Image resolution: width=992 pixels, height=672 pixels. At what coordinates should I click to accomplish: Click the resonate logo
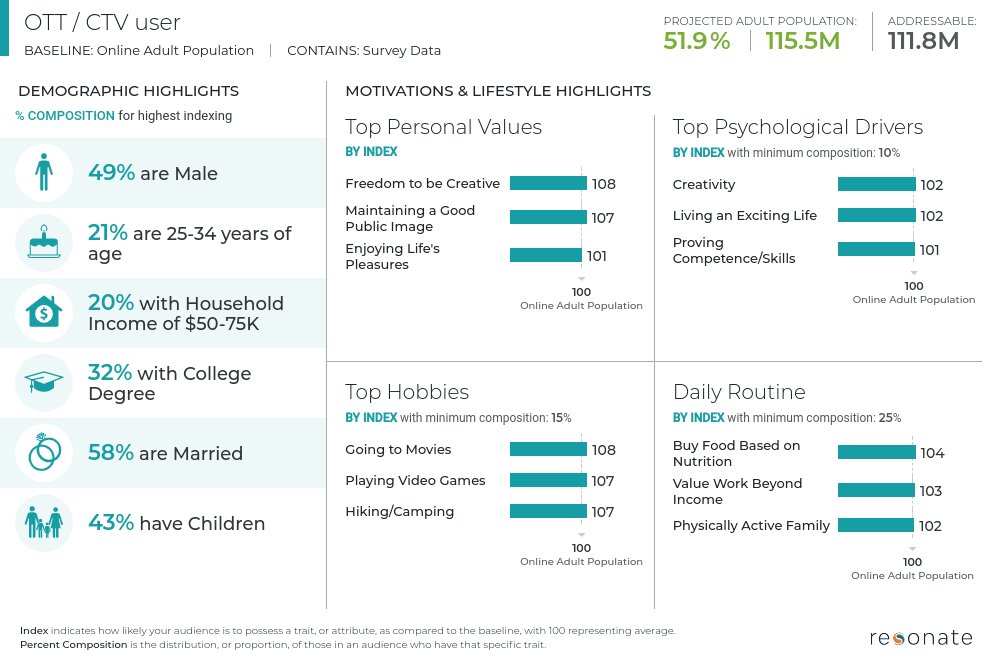tap(921, 638)
